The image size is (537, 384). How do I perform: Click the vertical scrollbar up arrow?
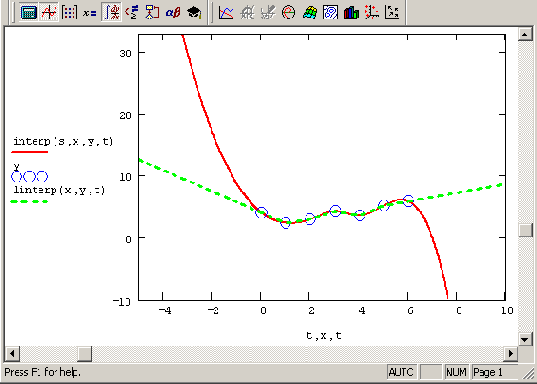(525, 34)
